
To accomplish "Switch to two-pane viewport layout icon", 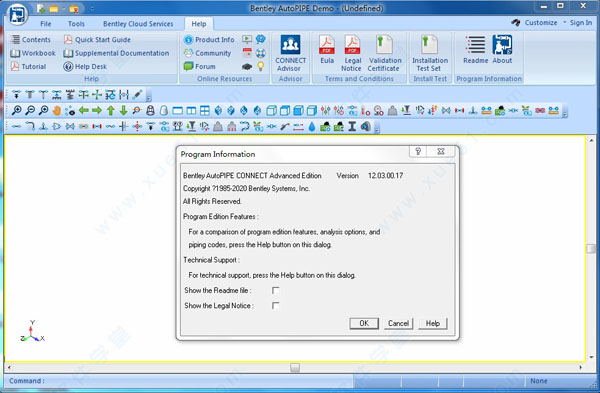I will tap(191, 111).
